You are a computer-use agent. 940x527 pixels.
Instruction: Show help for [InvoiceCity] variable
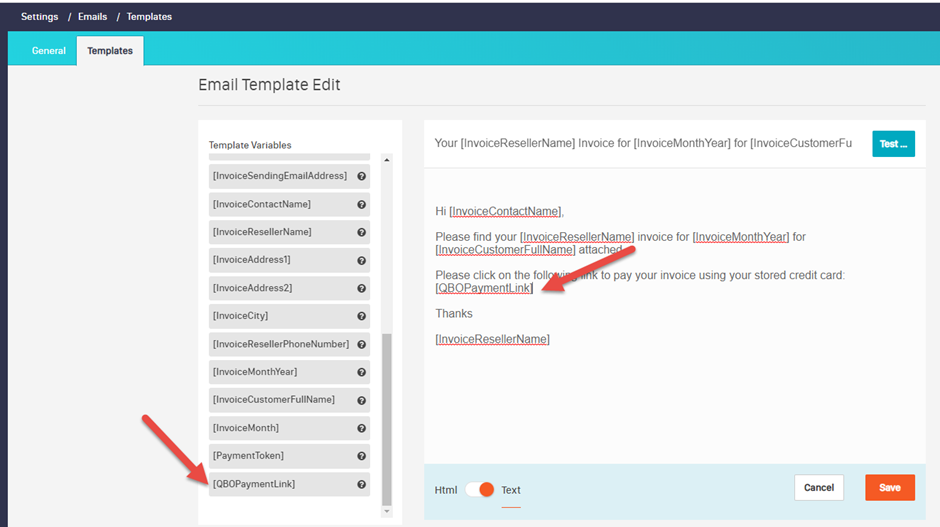(361, 316)
